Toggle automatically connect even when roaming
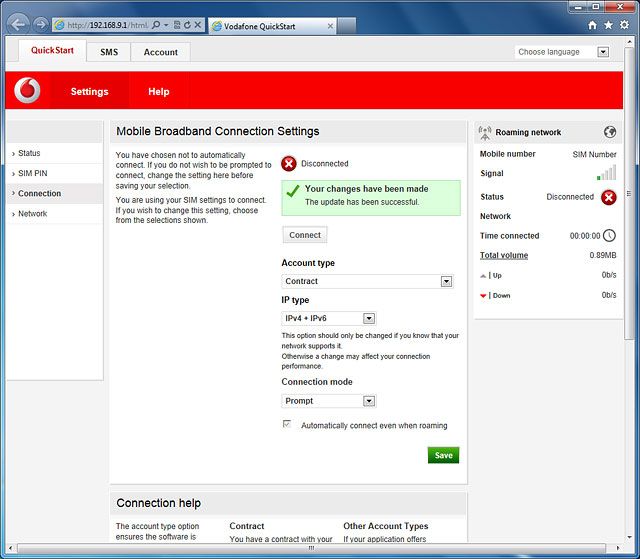The height and width of the screenshot is (559, 640). click(x=288, y=425)
